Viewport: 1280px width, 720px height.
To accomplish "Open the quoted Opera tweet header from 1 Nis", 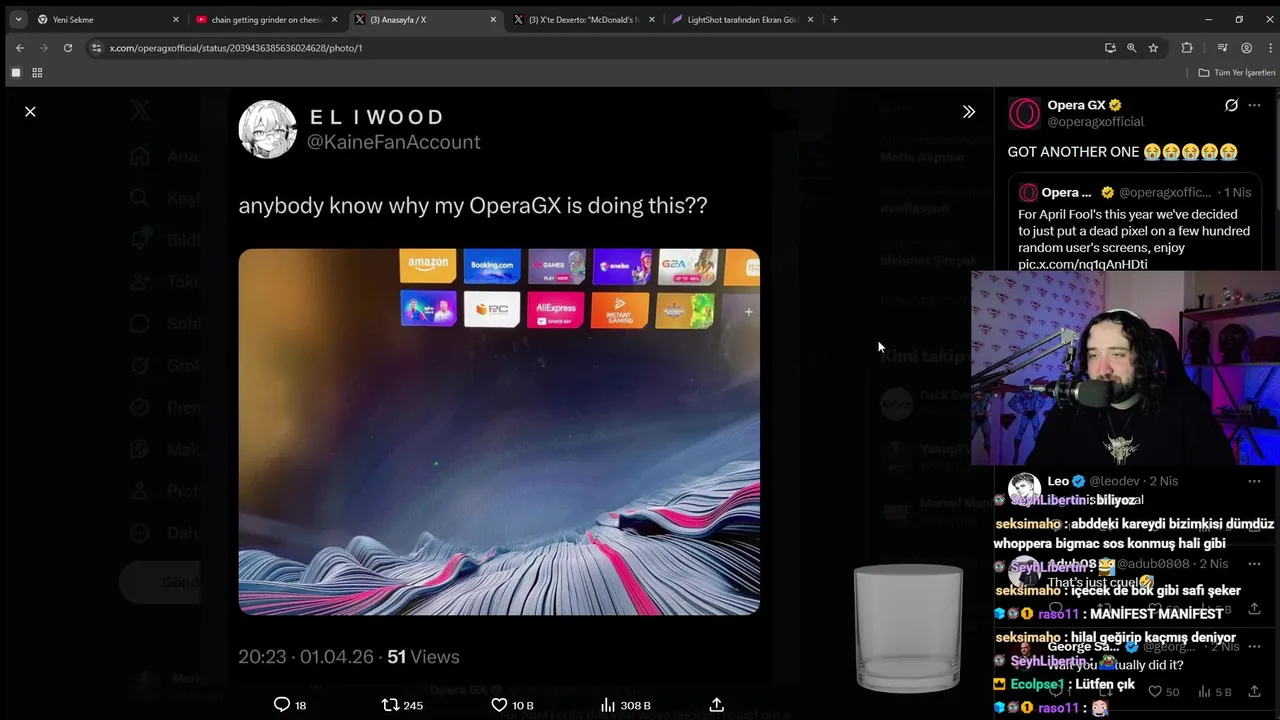I will [x=1135, y=192].
